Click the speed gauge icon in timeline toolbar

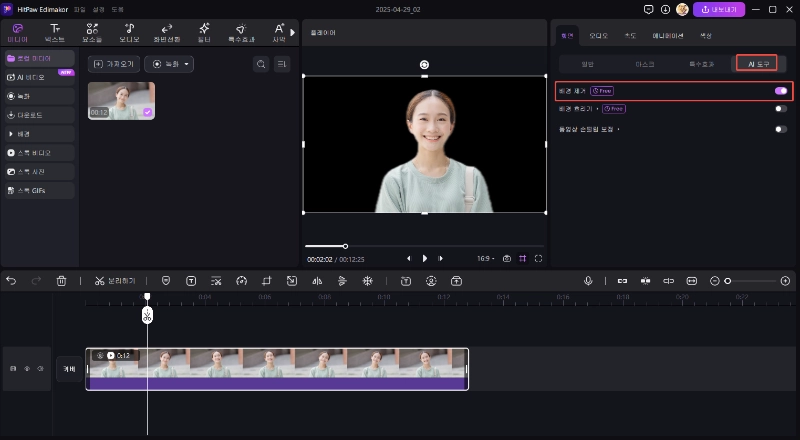click(x=241, y=281)
